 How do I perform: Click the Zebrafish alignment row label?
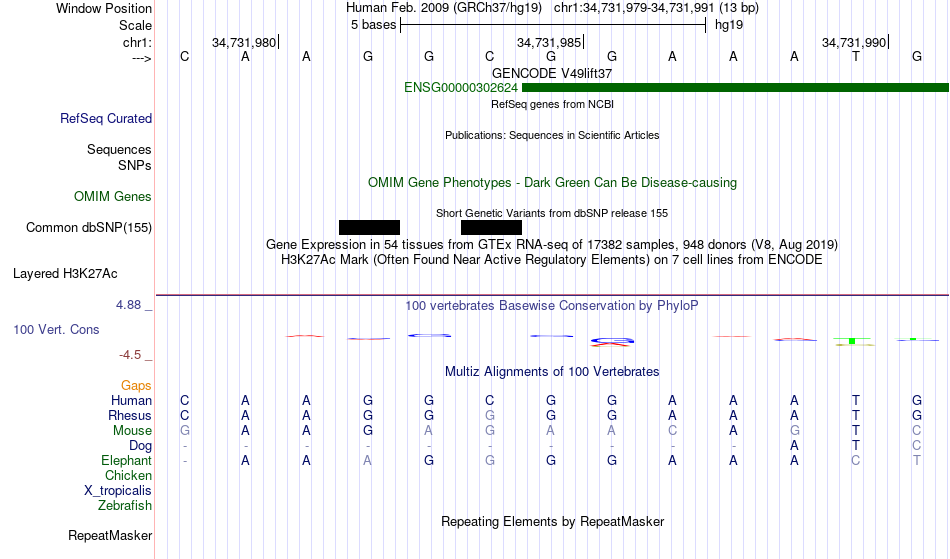(x=125, y=506)
